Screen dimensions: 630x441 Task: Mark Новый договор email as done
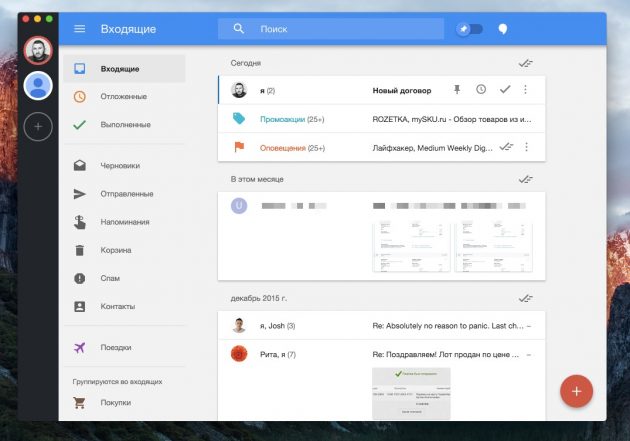coord(505,89)
